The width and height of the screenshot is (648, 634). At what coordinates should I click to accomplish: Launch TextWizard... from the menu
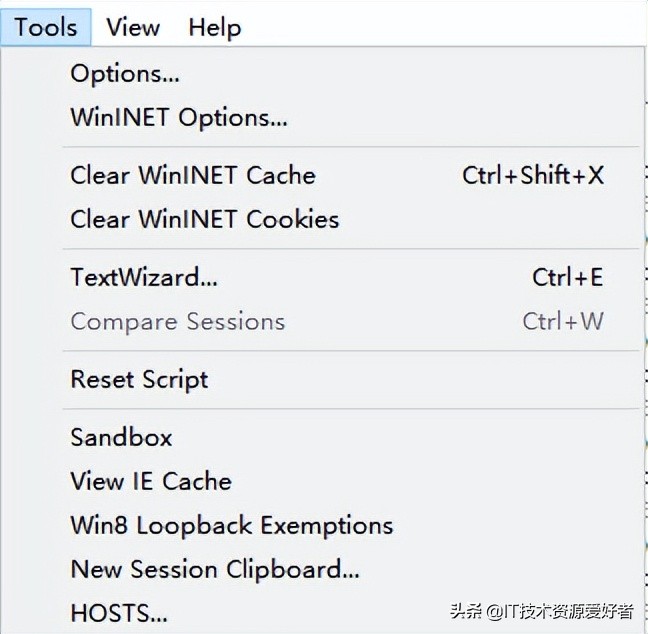[x=143, y=278]
